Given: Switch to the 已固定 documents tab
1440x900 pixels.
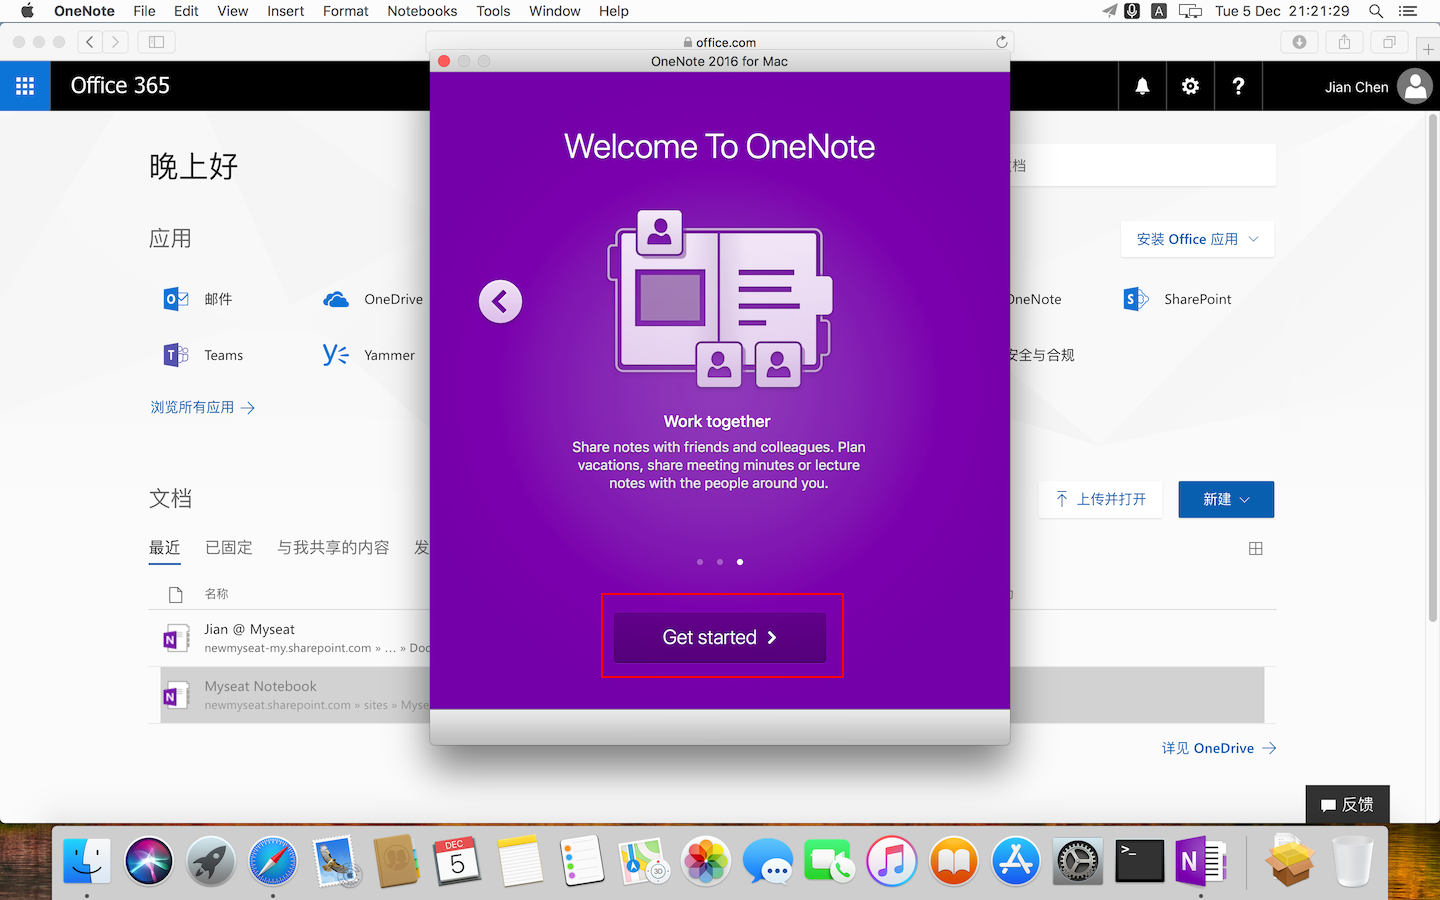Looking at the screenshot, I should 229,547.
